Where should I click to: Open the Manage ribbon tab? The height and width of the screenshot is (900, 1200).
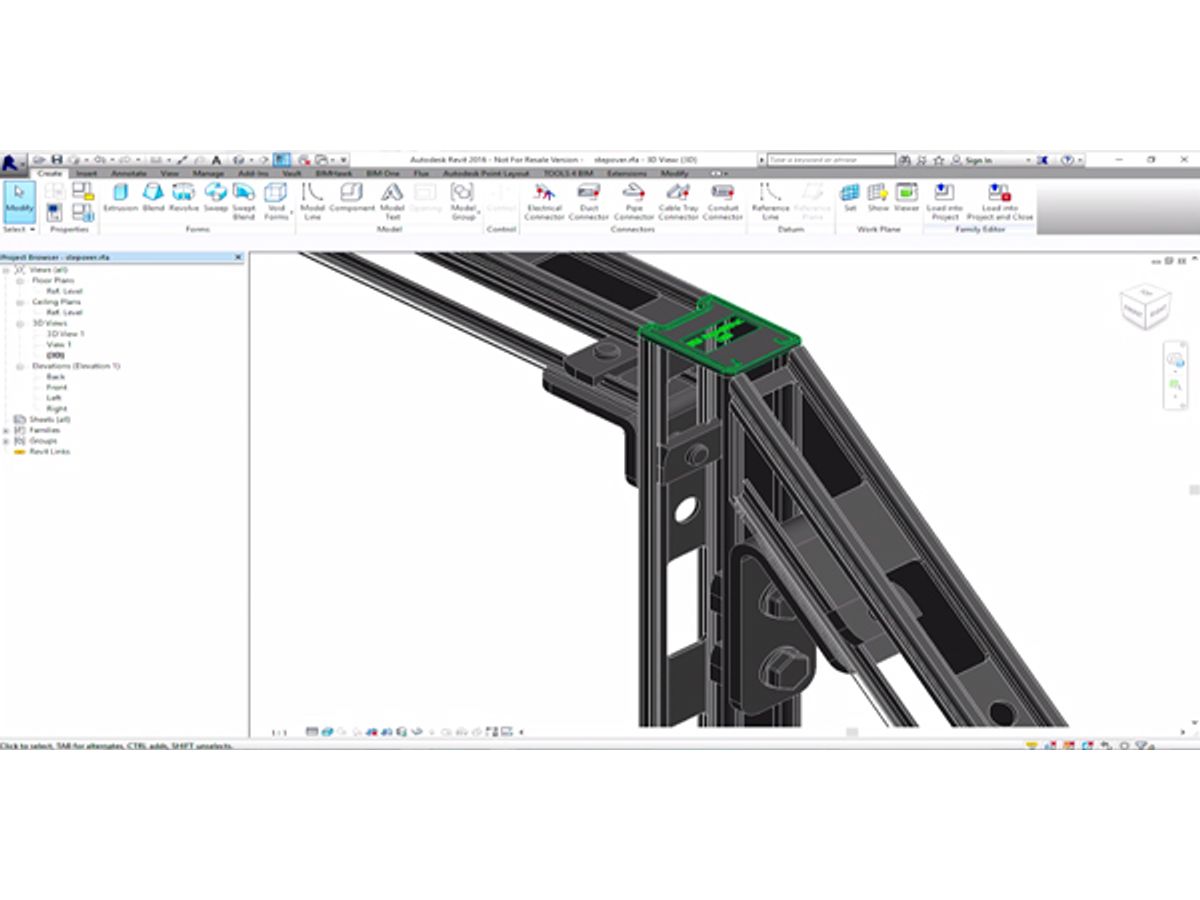click(207, 173)
